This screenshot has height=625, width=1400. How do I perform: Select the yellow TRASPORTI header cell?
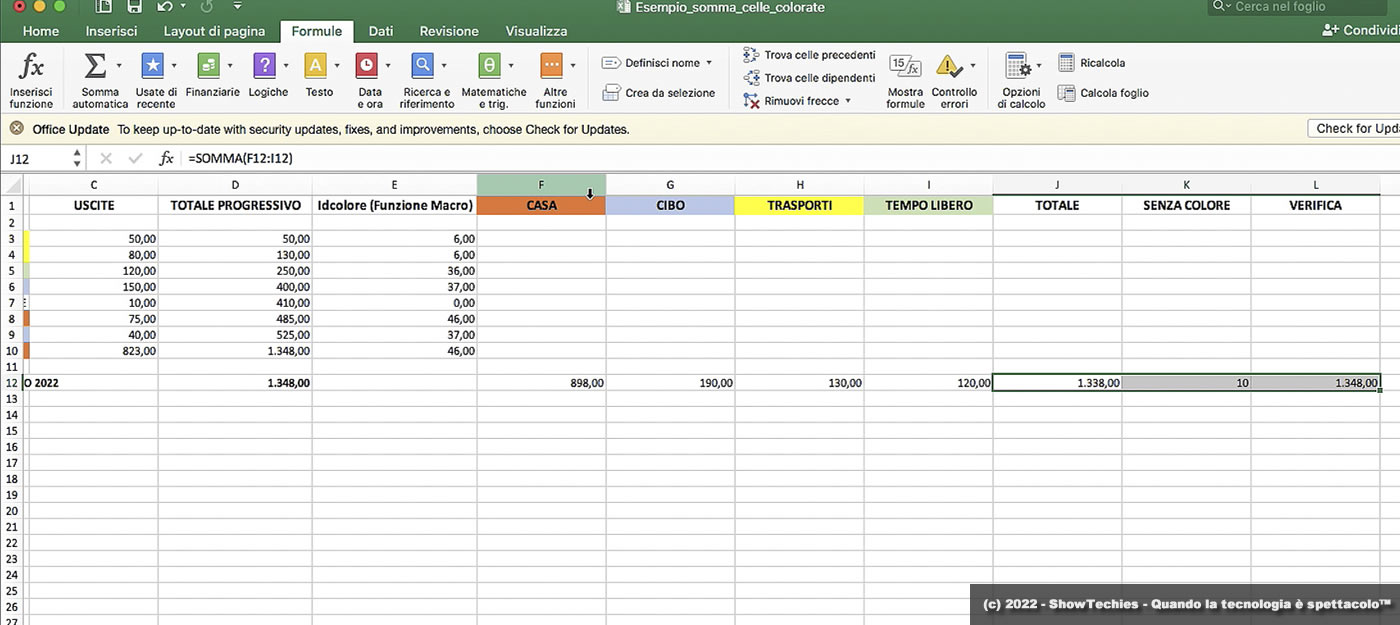click(799, 205)
